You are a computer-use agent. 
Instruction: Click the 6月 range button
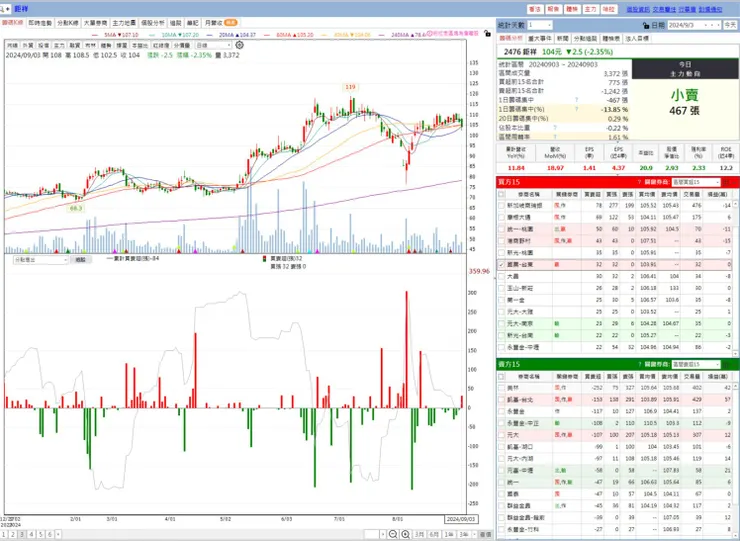tap(434, 534)
